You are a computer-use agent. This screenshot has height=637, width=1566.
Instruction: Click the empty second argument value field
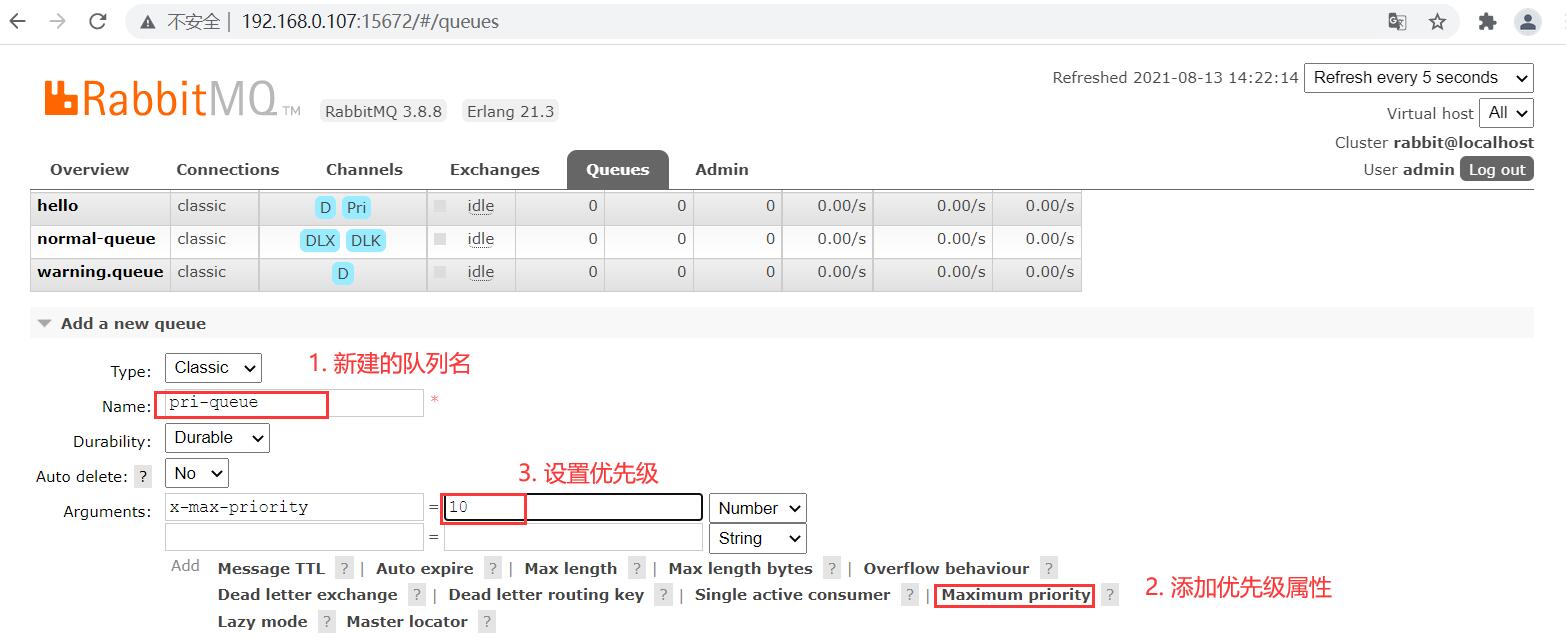(573, 538)
